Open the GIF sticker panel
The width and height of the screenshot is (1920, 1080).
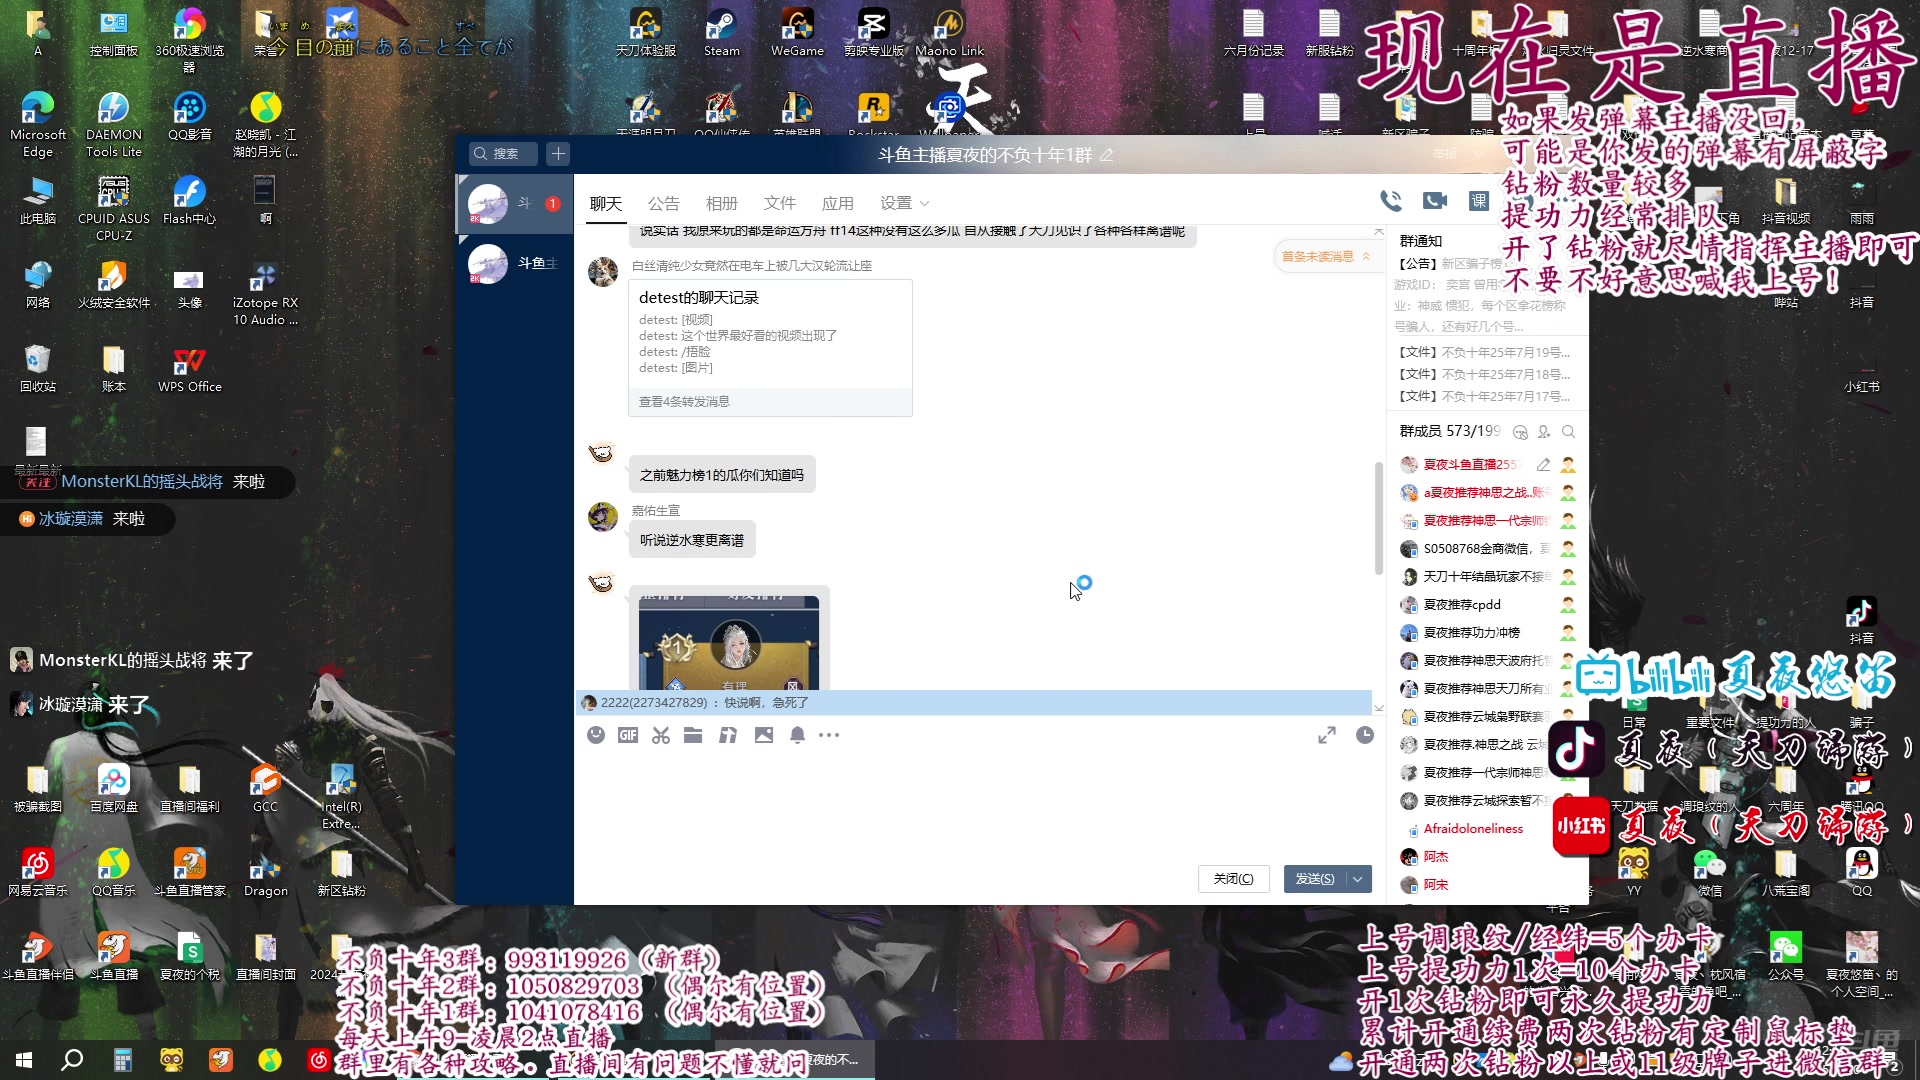coord(628,735)
